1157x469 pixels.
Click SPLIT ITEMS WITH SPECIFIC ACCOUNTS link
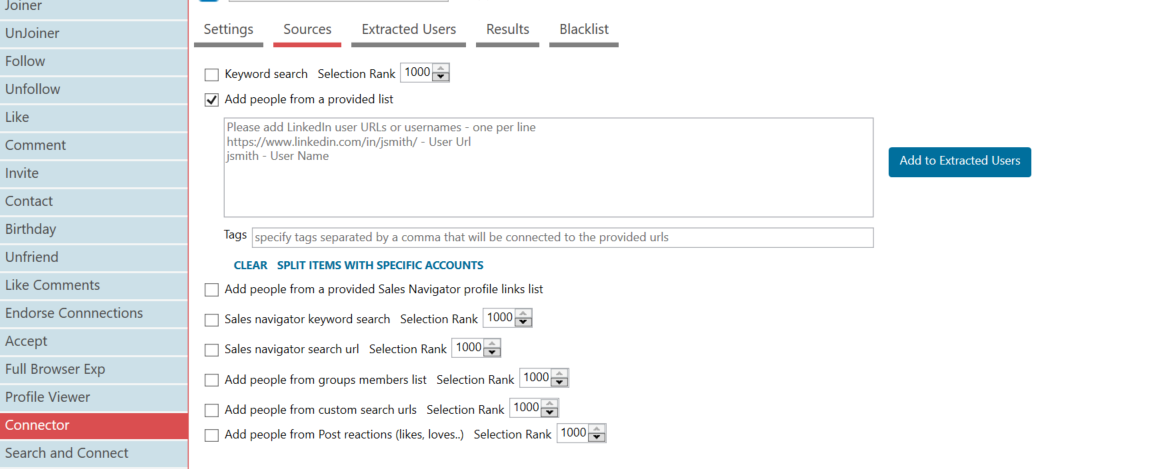click(380, 265)
